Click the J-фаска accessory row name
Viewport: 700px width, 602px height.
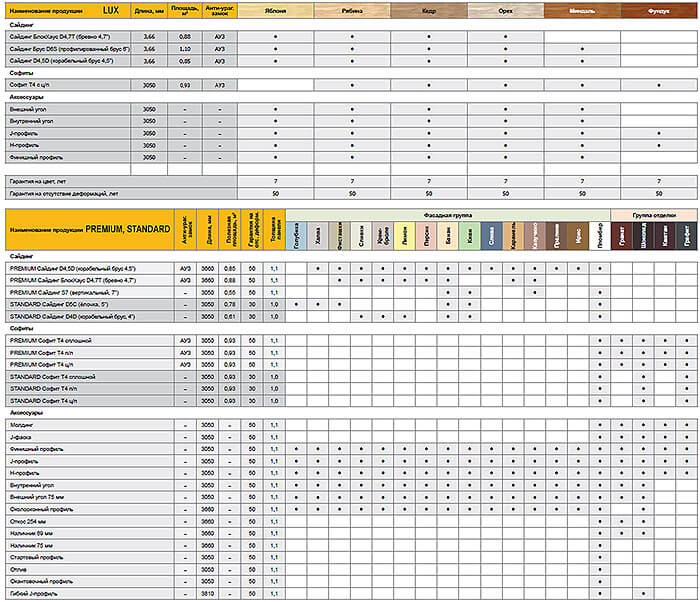tap(21, 437)
